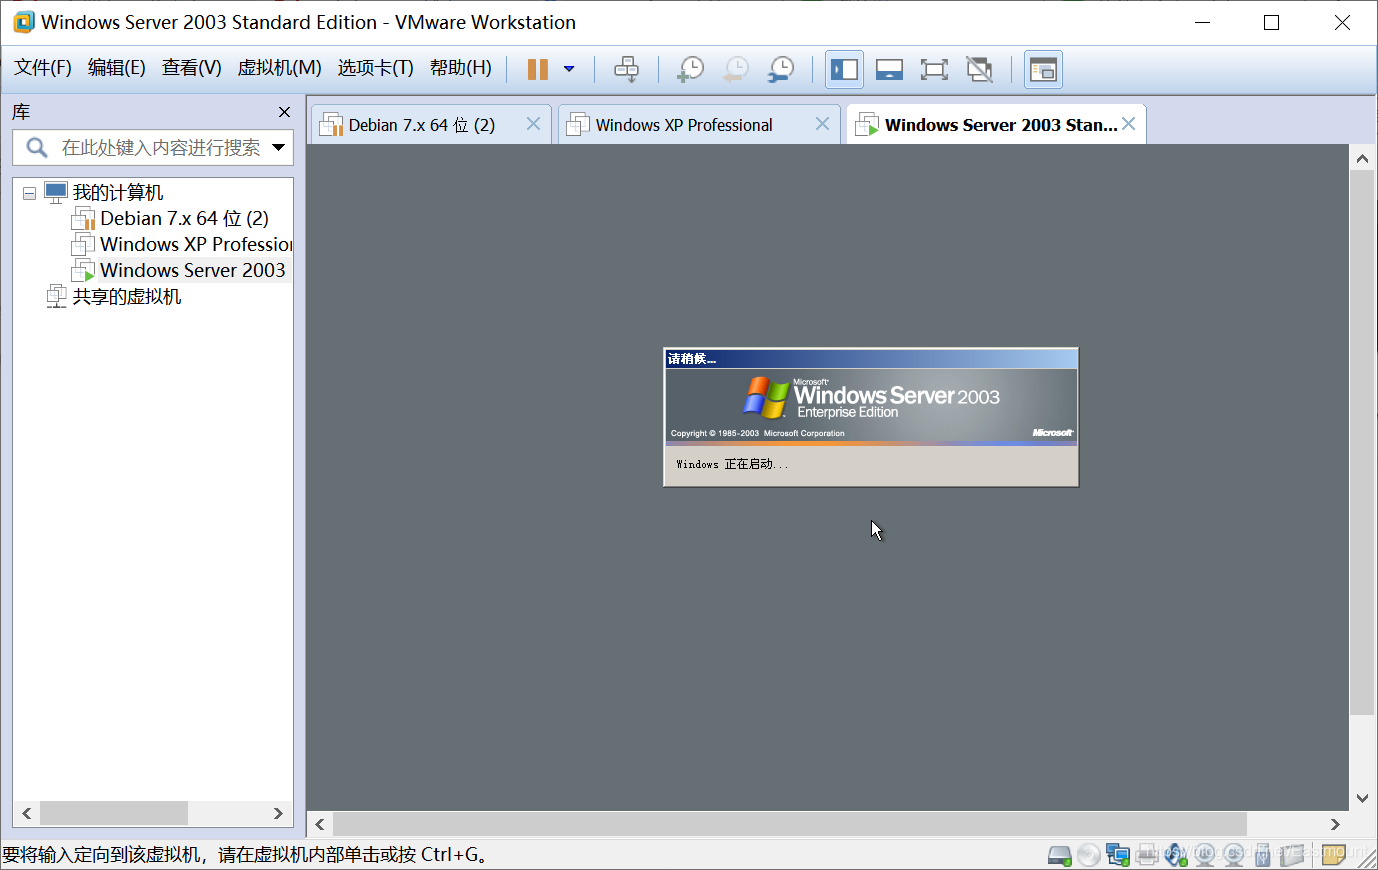Open the 编辑(E) menu
Image resolution: width=1378 pixels, height=870 pixels.
coord(117,68)
